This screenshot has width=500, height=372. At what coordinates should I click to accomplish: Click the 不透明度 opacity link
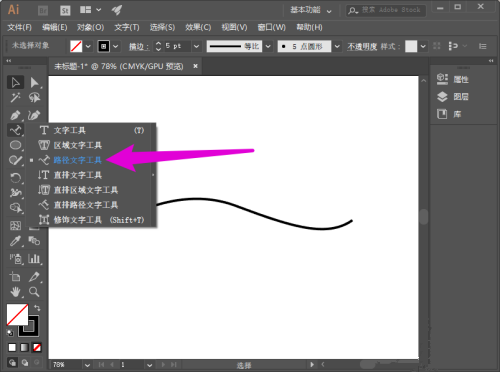[x=362, y=46]
